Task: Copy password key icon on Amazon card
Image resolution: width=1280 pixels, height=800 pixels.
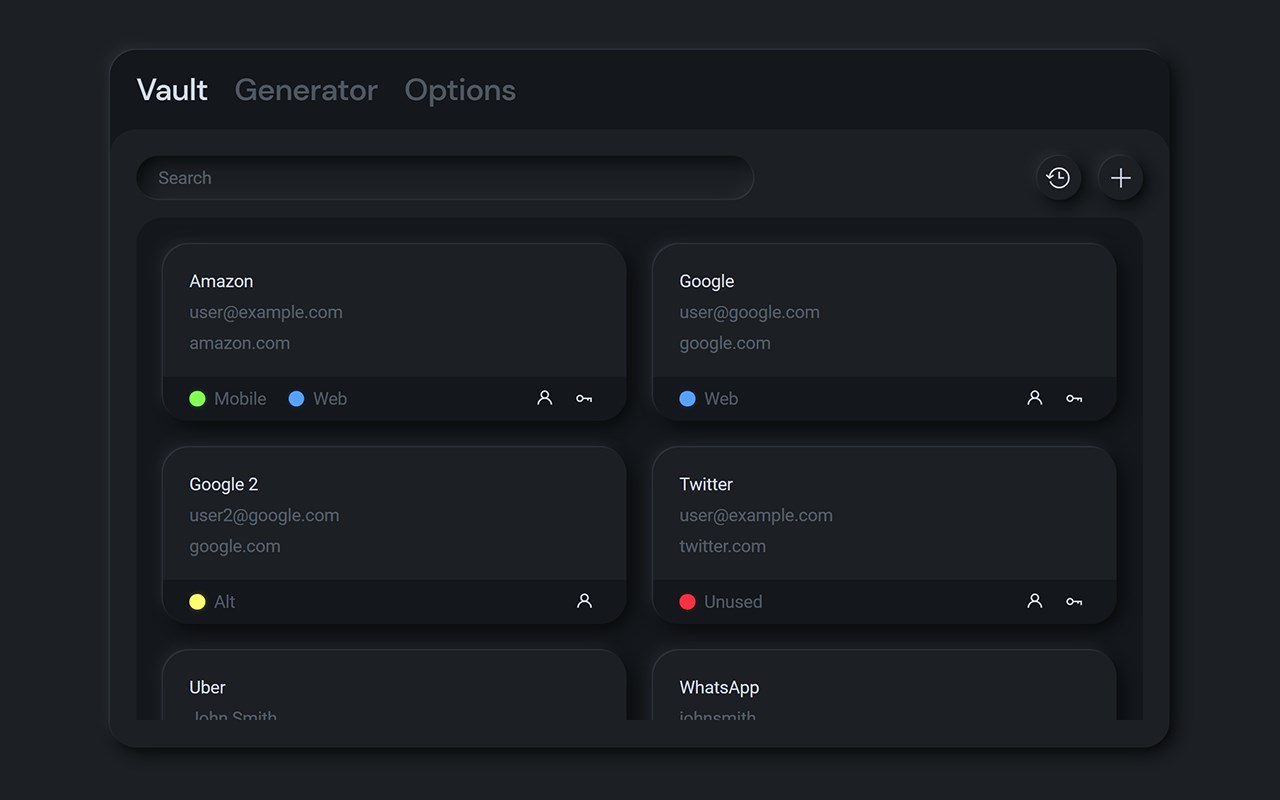Action: click(584, 398)
